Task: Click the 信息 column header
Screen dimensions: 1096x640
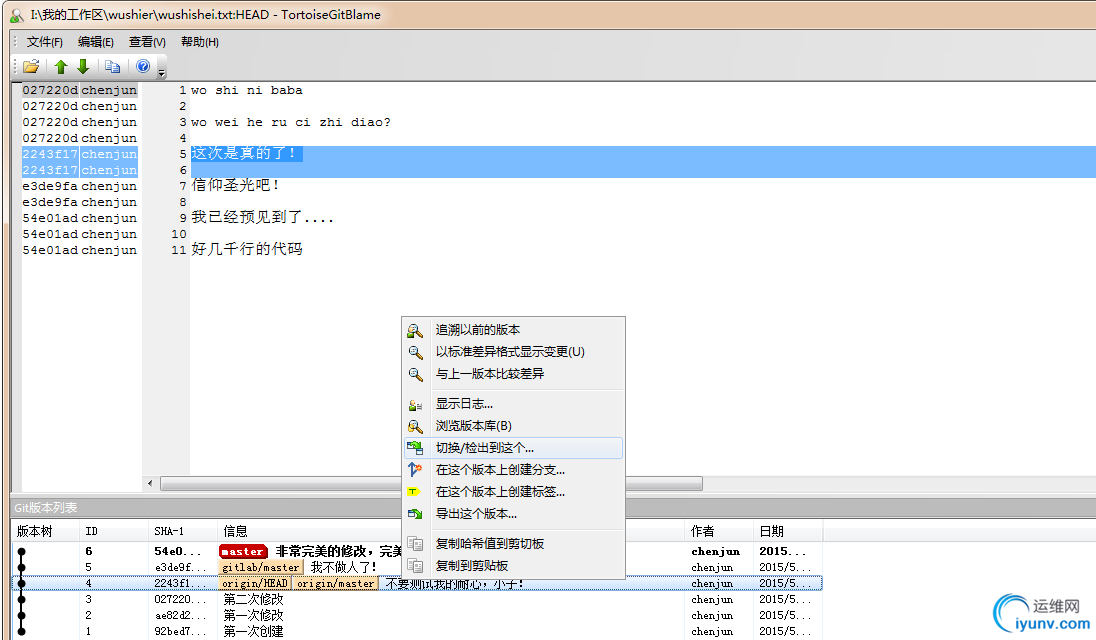Action: 451,532
